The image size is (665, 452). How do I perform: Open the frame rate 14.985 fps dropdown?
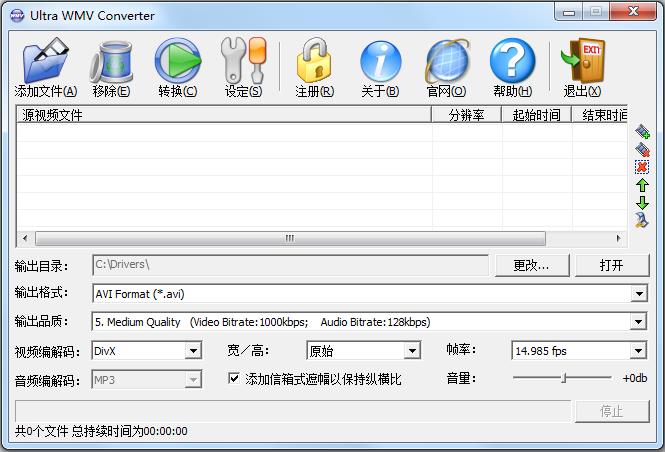[x=638, y=351]
